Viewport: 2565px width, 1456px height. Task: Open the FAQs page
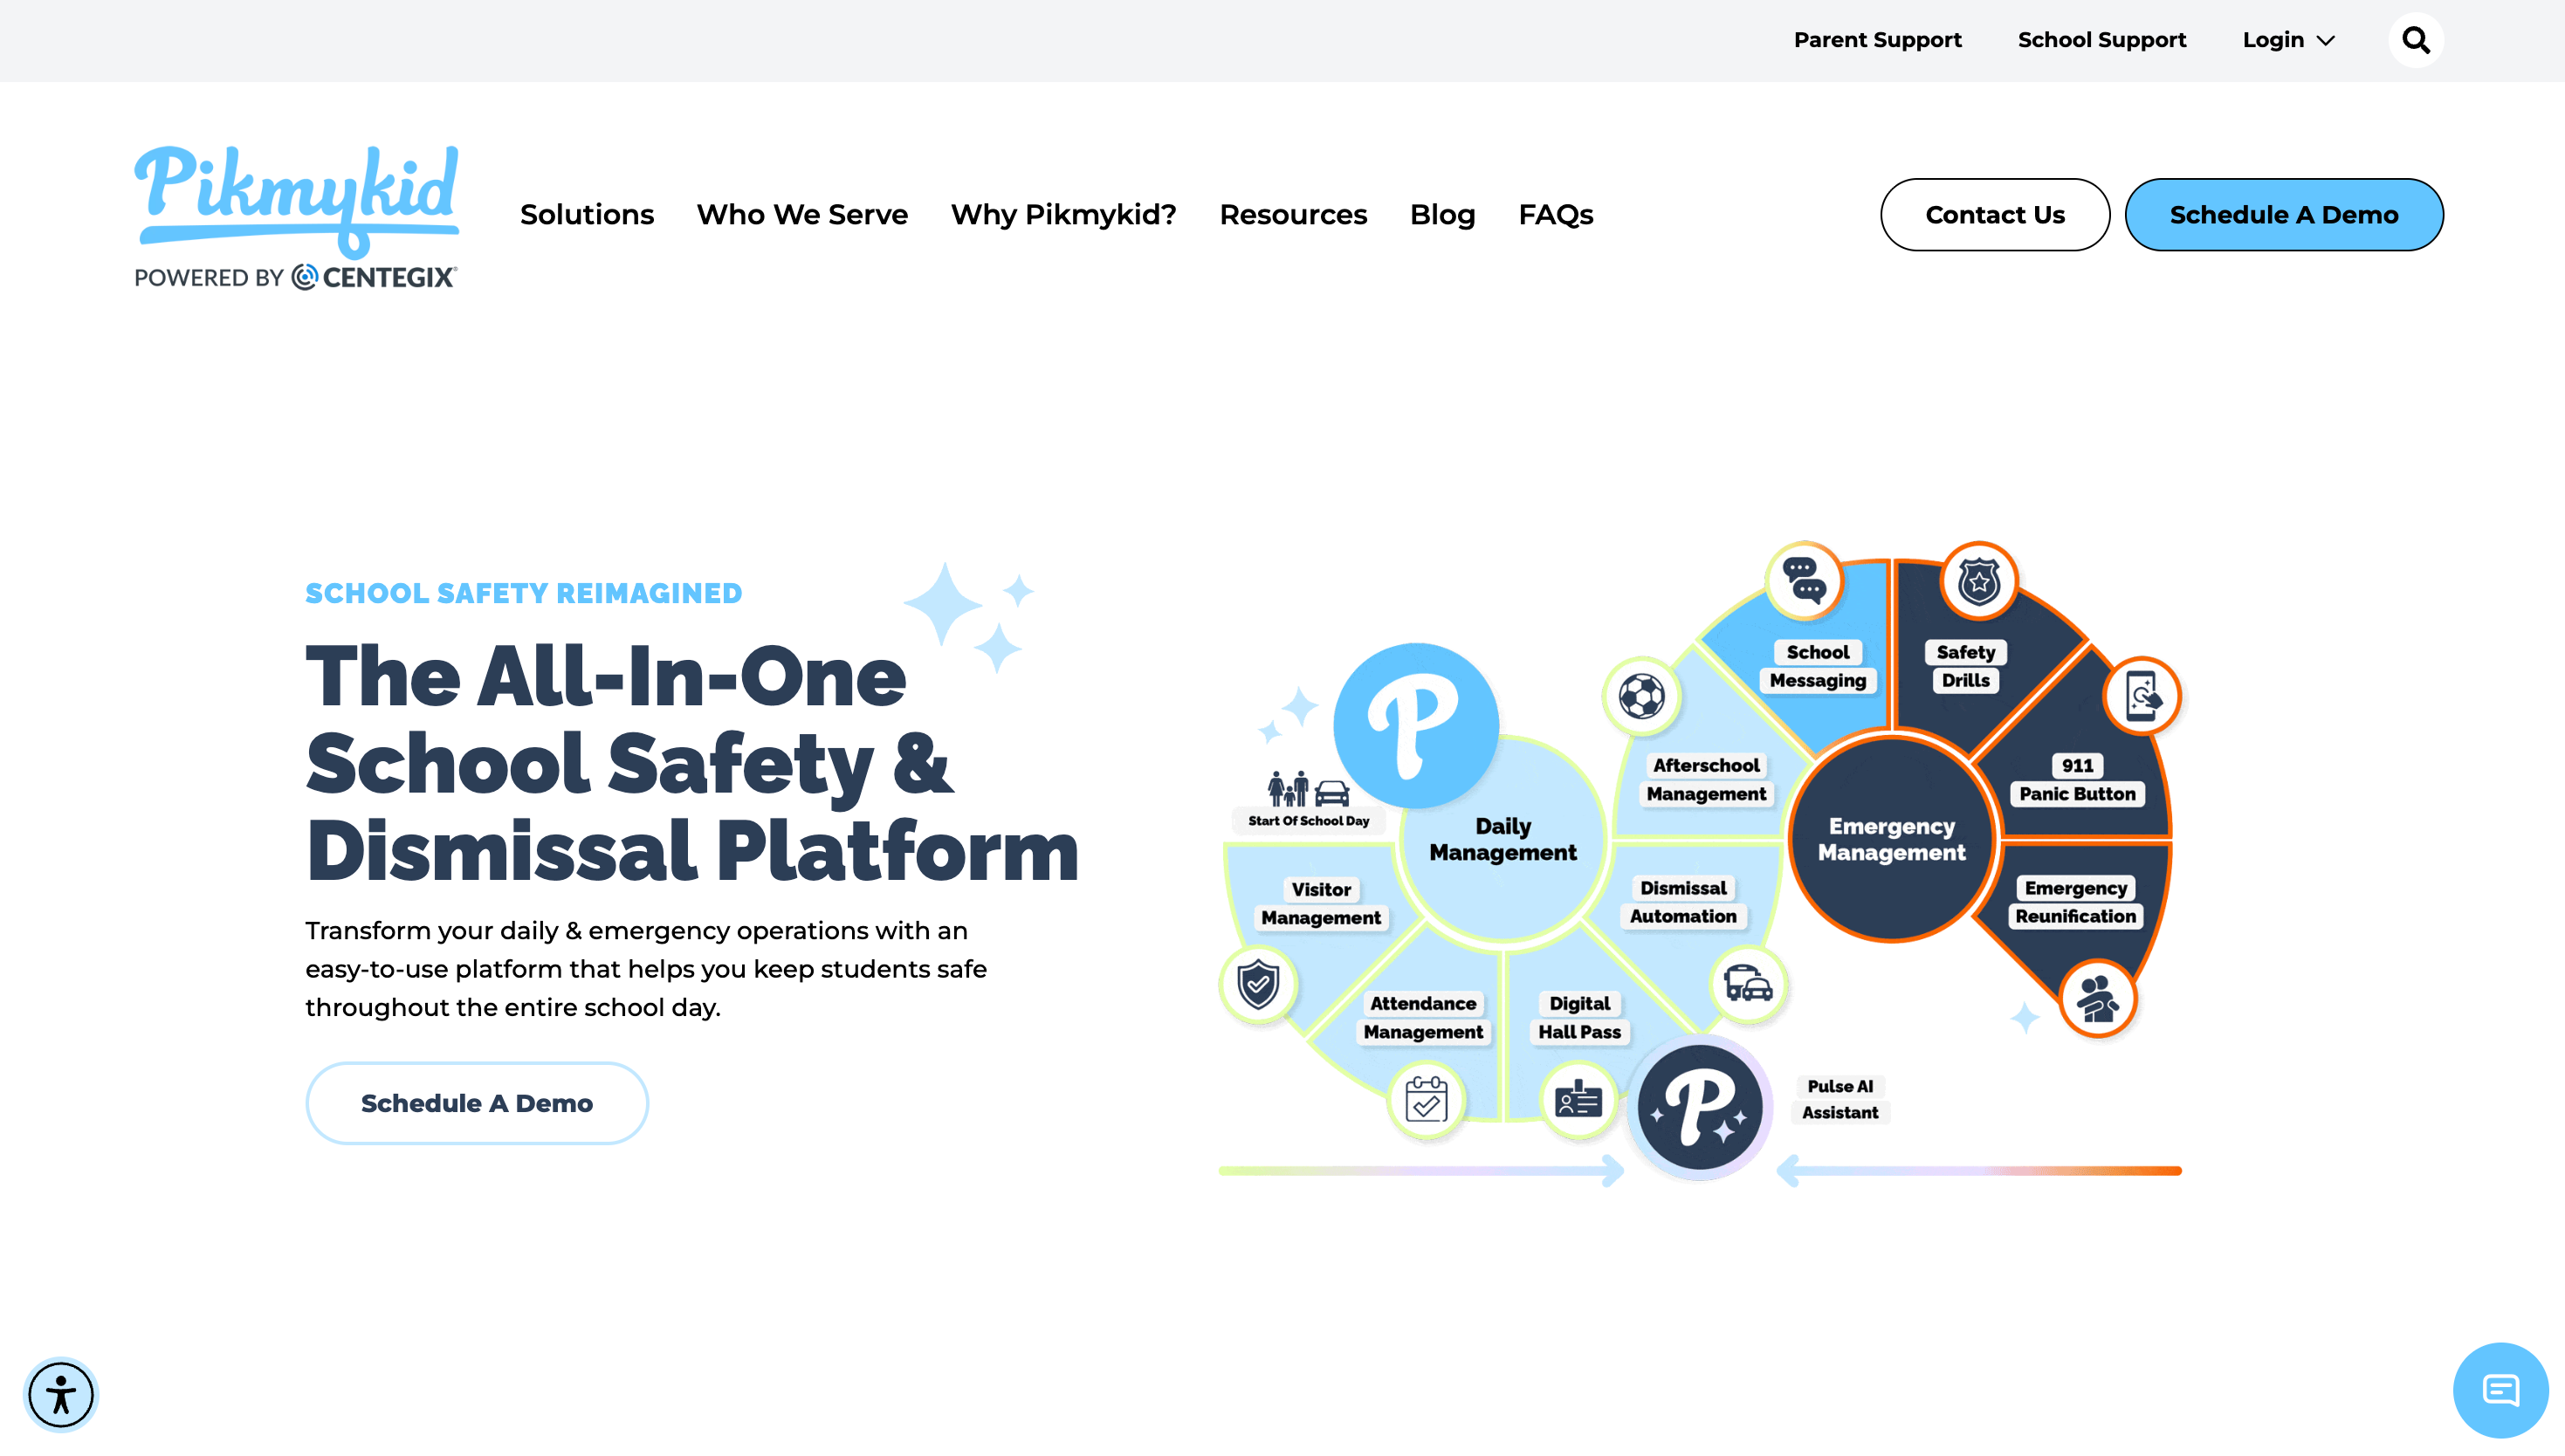pyautogui.click(x=1556, y=215)
